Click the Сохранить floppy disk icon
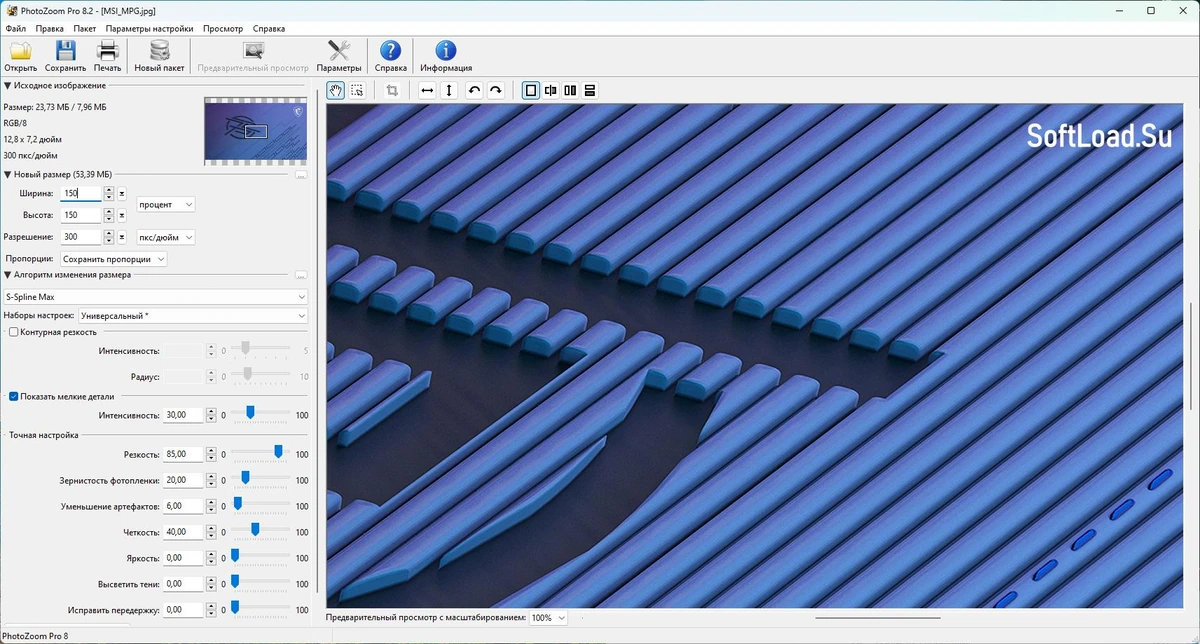Image resolution: width=1200 pixels, height=644 pixels. click(65, 50)
